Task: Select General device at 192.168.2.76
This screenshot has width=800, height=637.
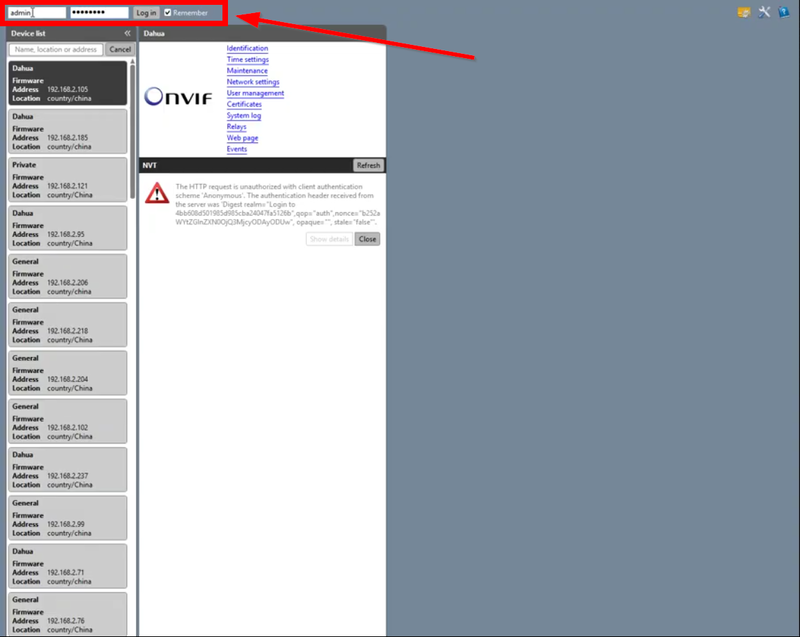Action: click(67, 615)
